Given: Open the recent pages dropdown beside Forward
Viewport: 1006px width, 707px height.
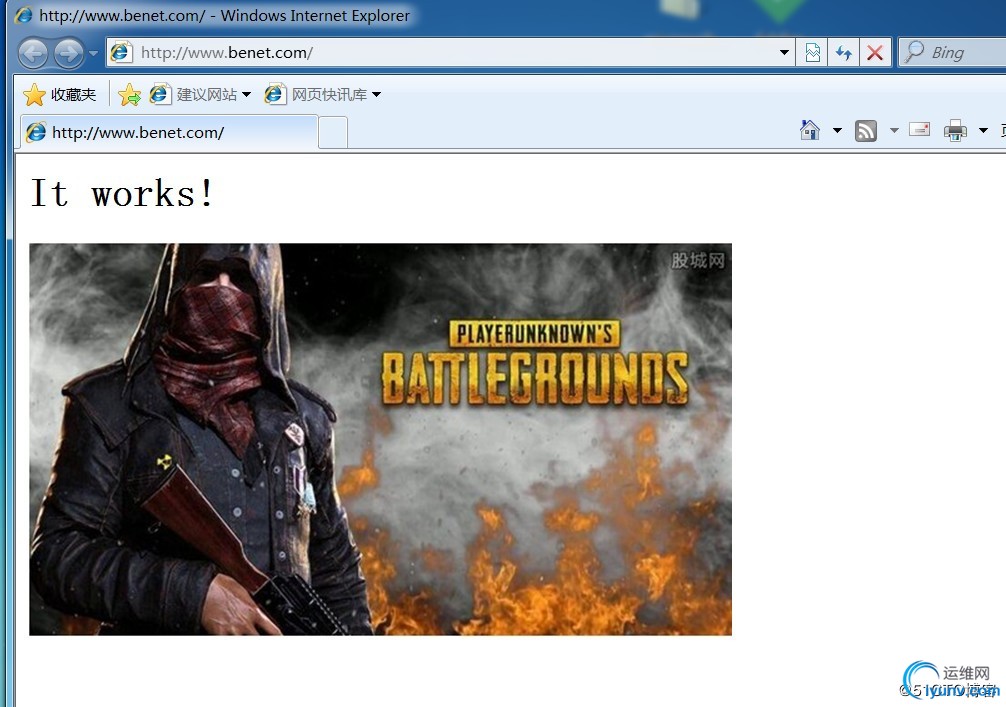Looking at the screenshot, I should point(94,53).
